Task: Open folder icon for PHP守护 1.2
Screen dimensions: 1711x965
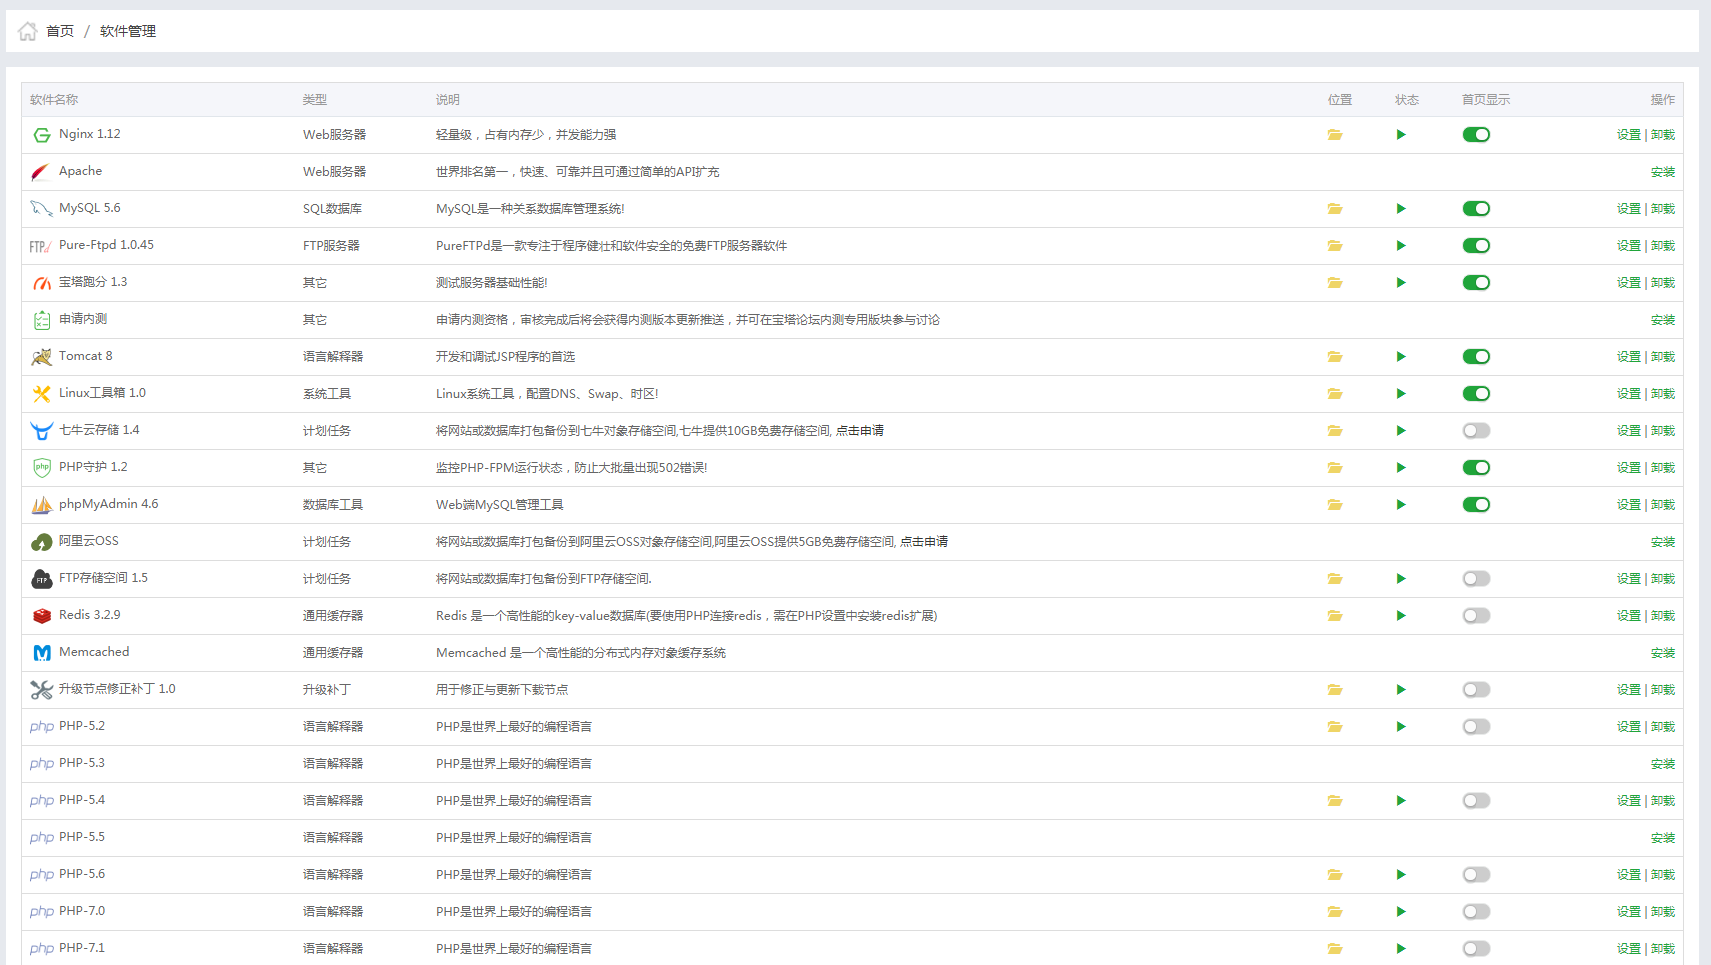Action: tap(1335, 468)
